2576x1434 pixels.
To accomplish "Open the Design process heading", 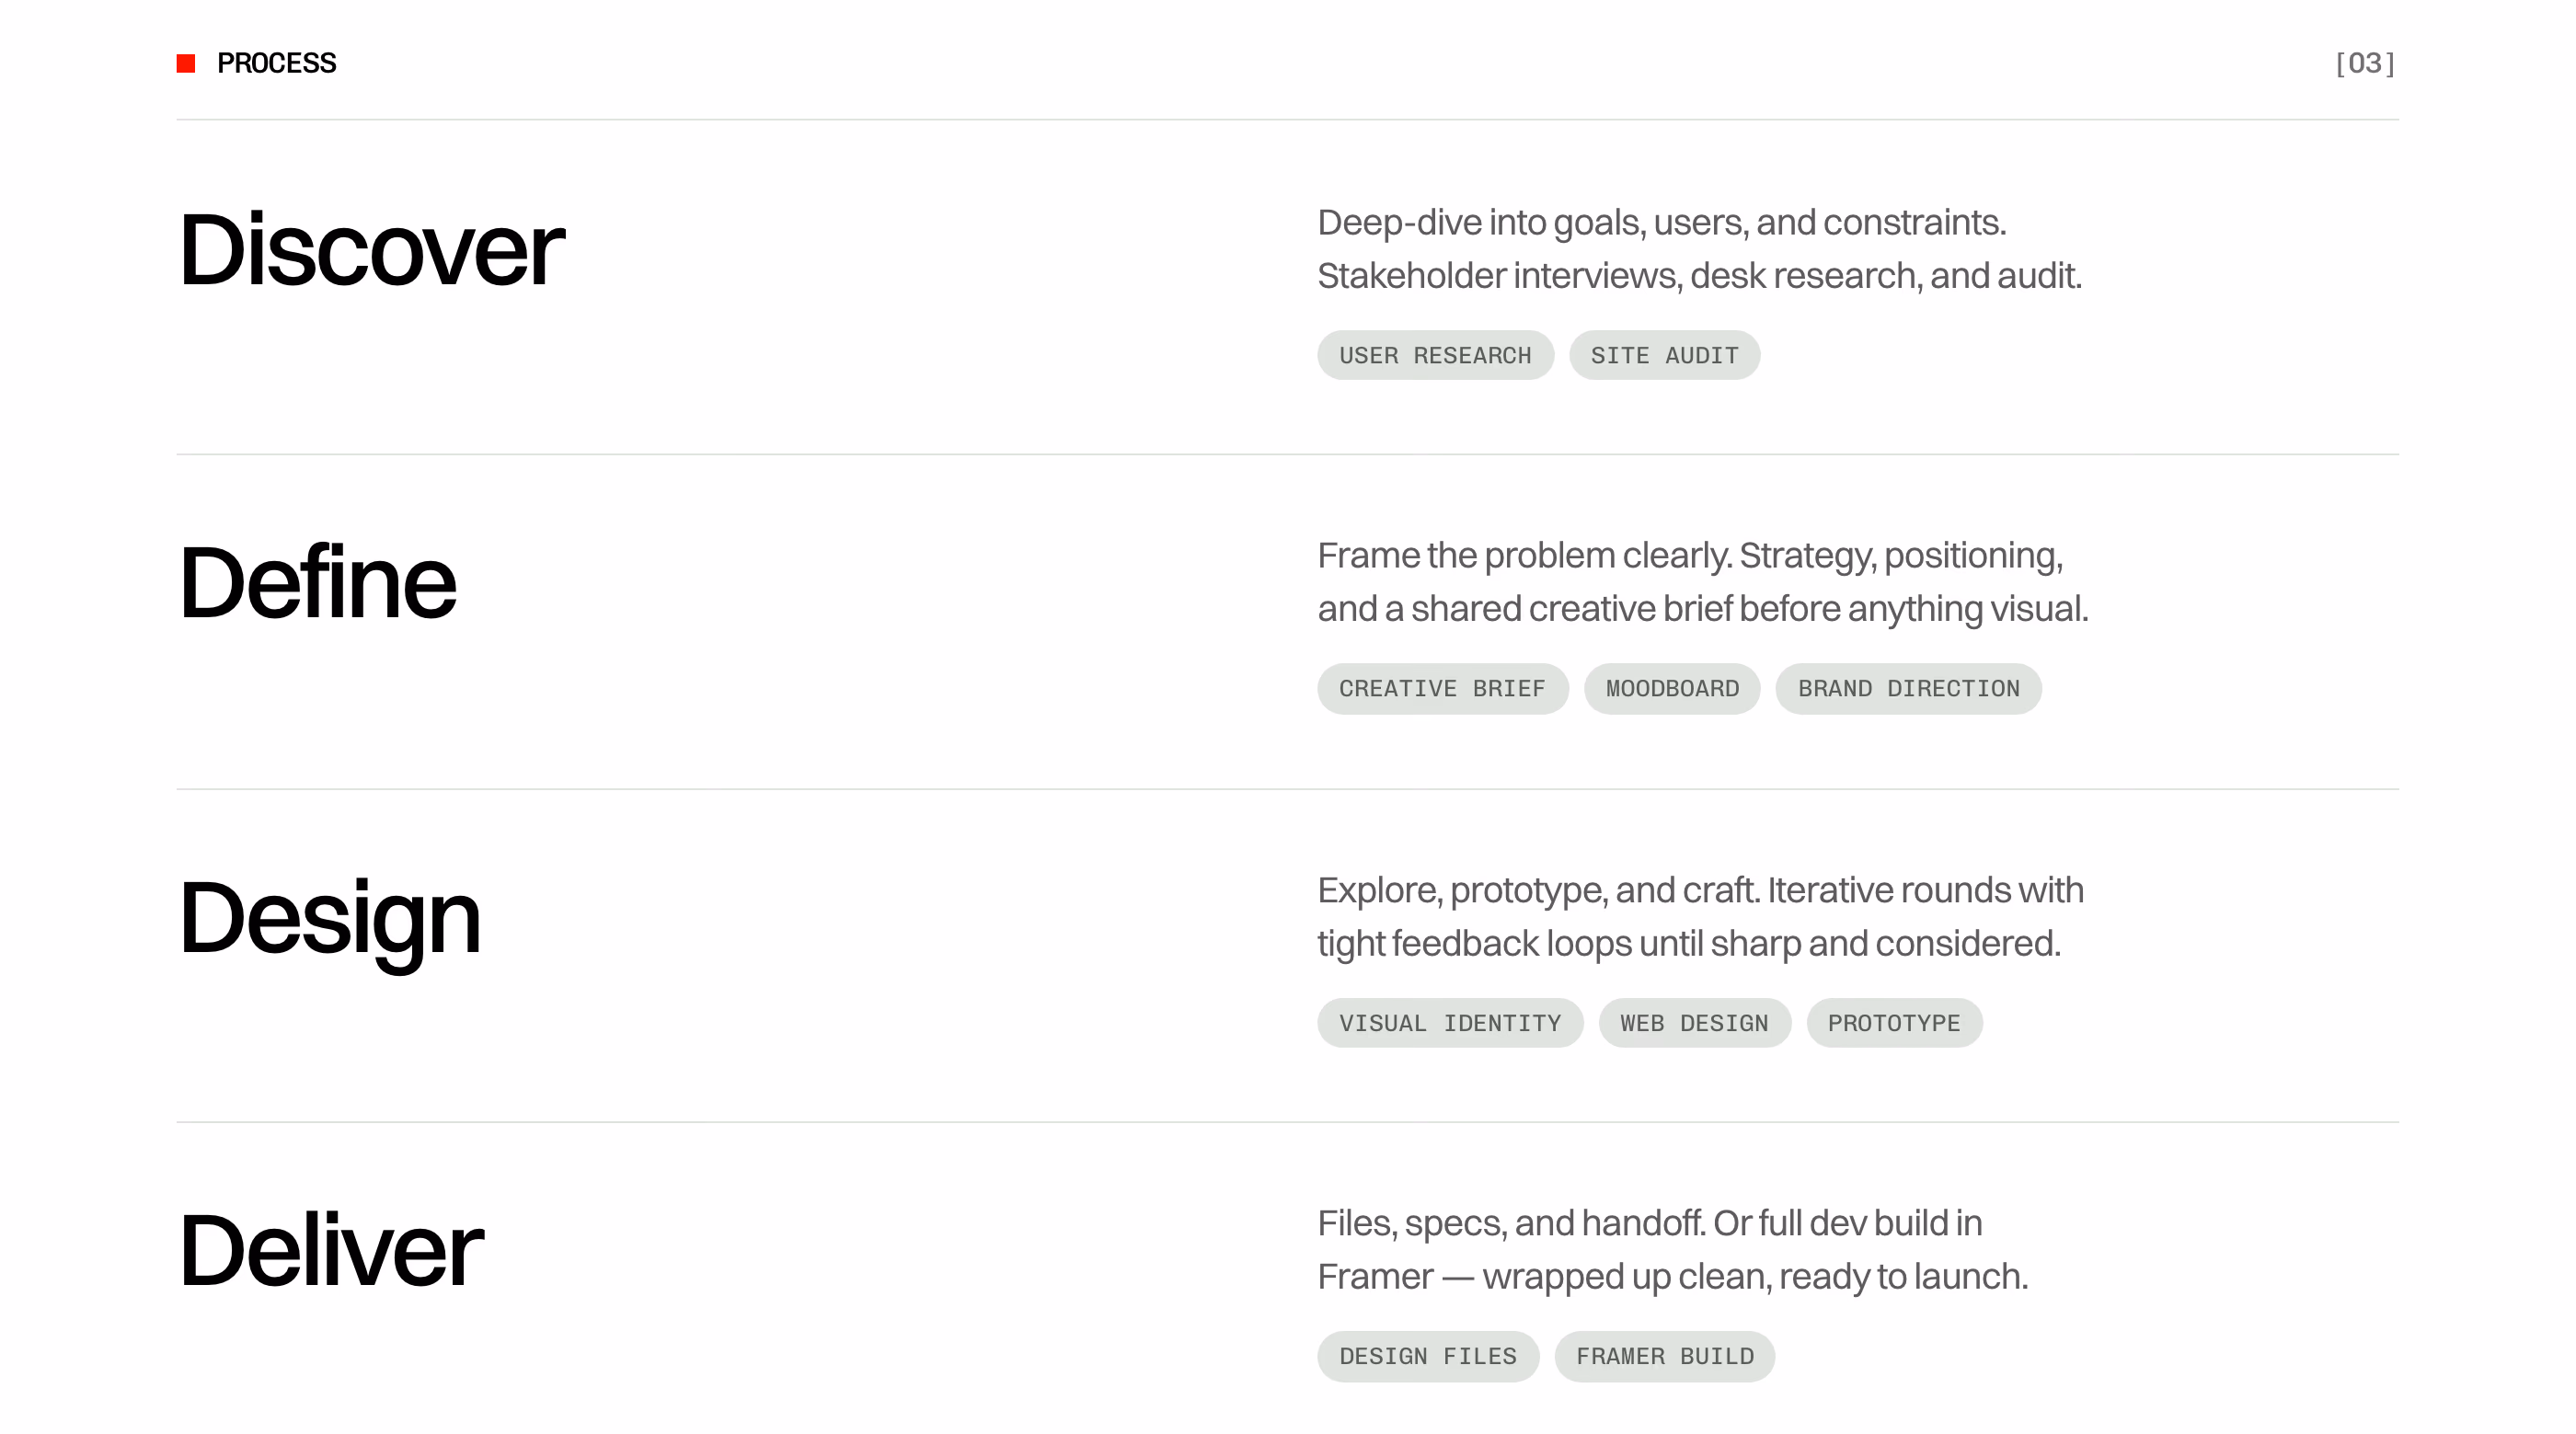I will click(330, 920).
